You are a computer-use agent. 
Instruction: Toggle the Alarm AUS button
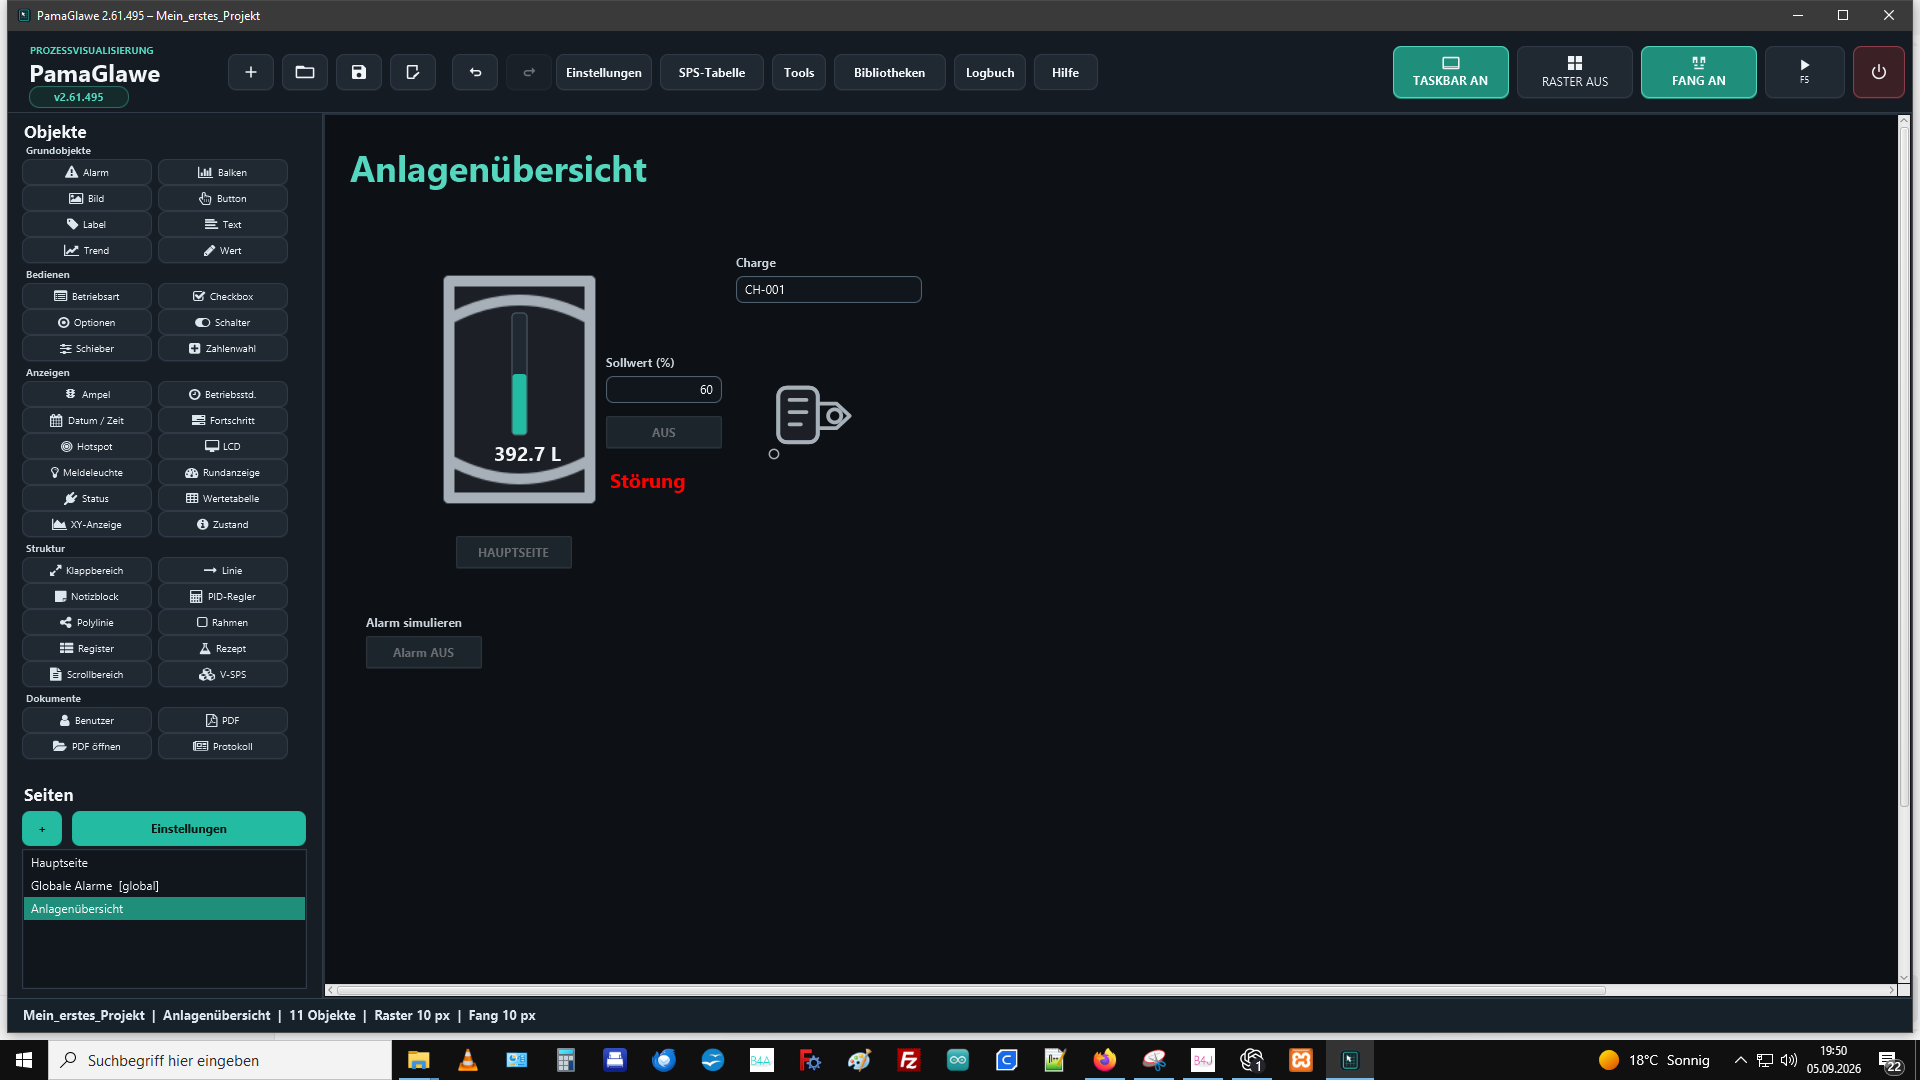pos(424,652)
